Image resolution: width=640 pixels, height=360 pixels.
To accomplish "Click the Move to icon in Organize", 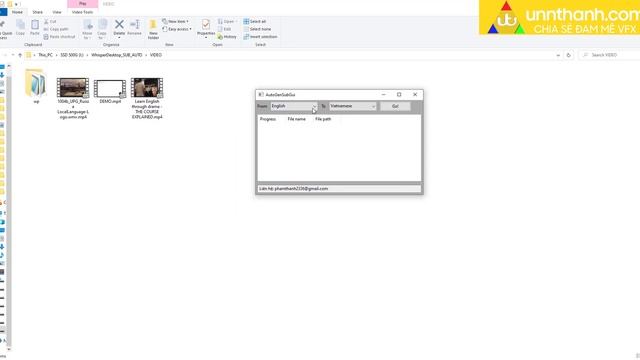I will (x=87, y=29).
